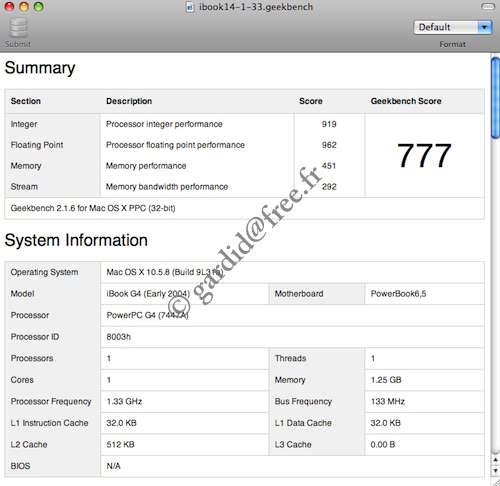Click the Geekbench Score 777
500x486 pixels.
pyautogui.click(x=424, y=155)
